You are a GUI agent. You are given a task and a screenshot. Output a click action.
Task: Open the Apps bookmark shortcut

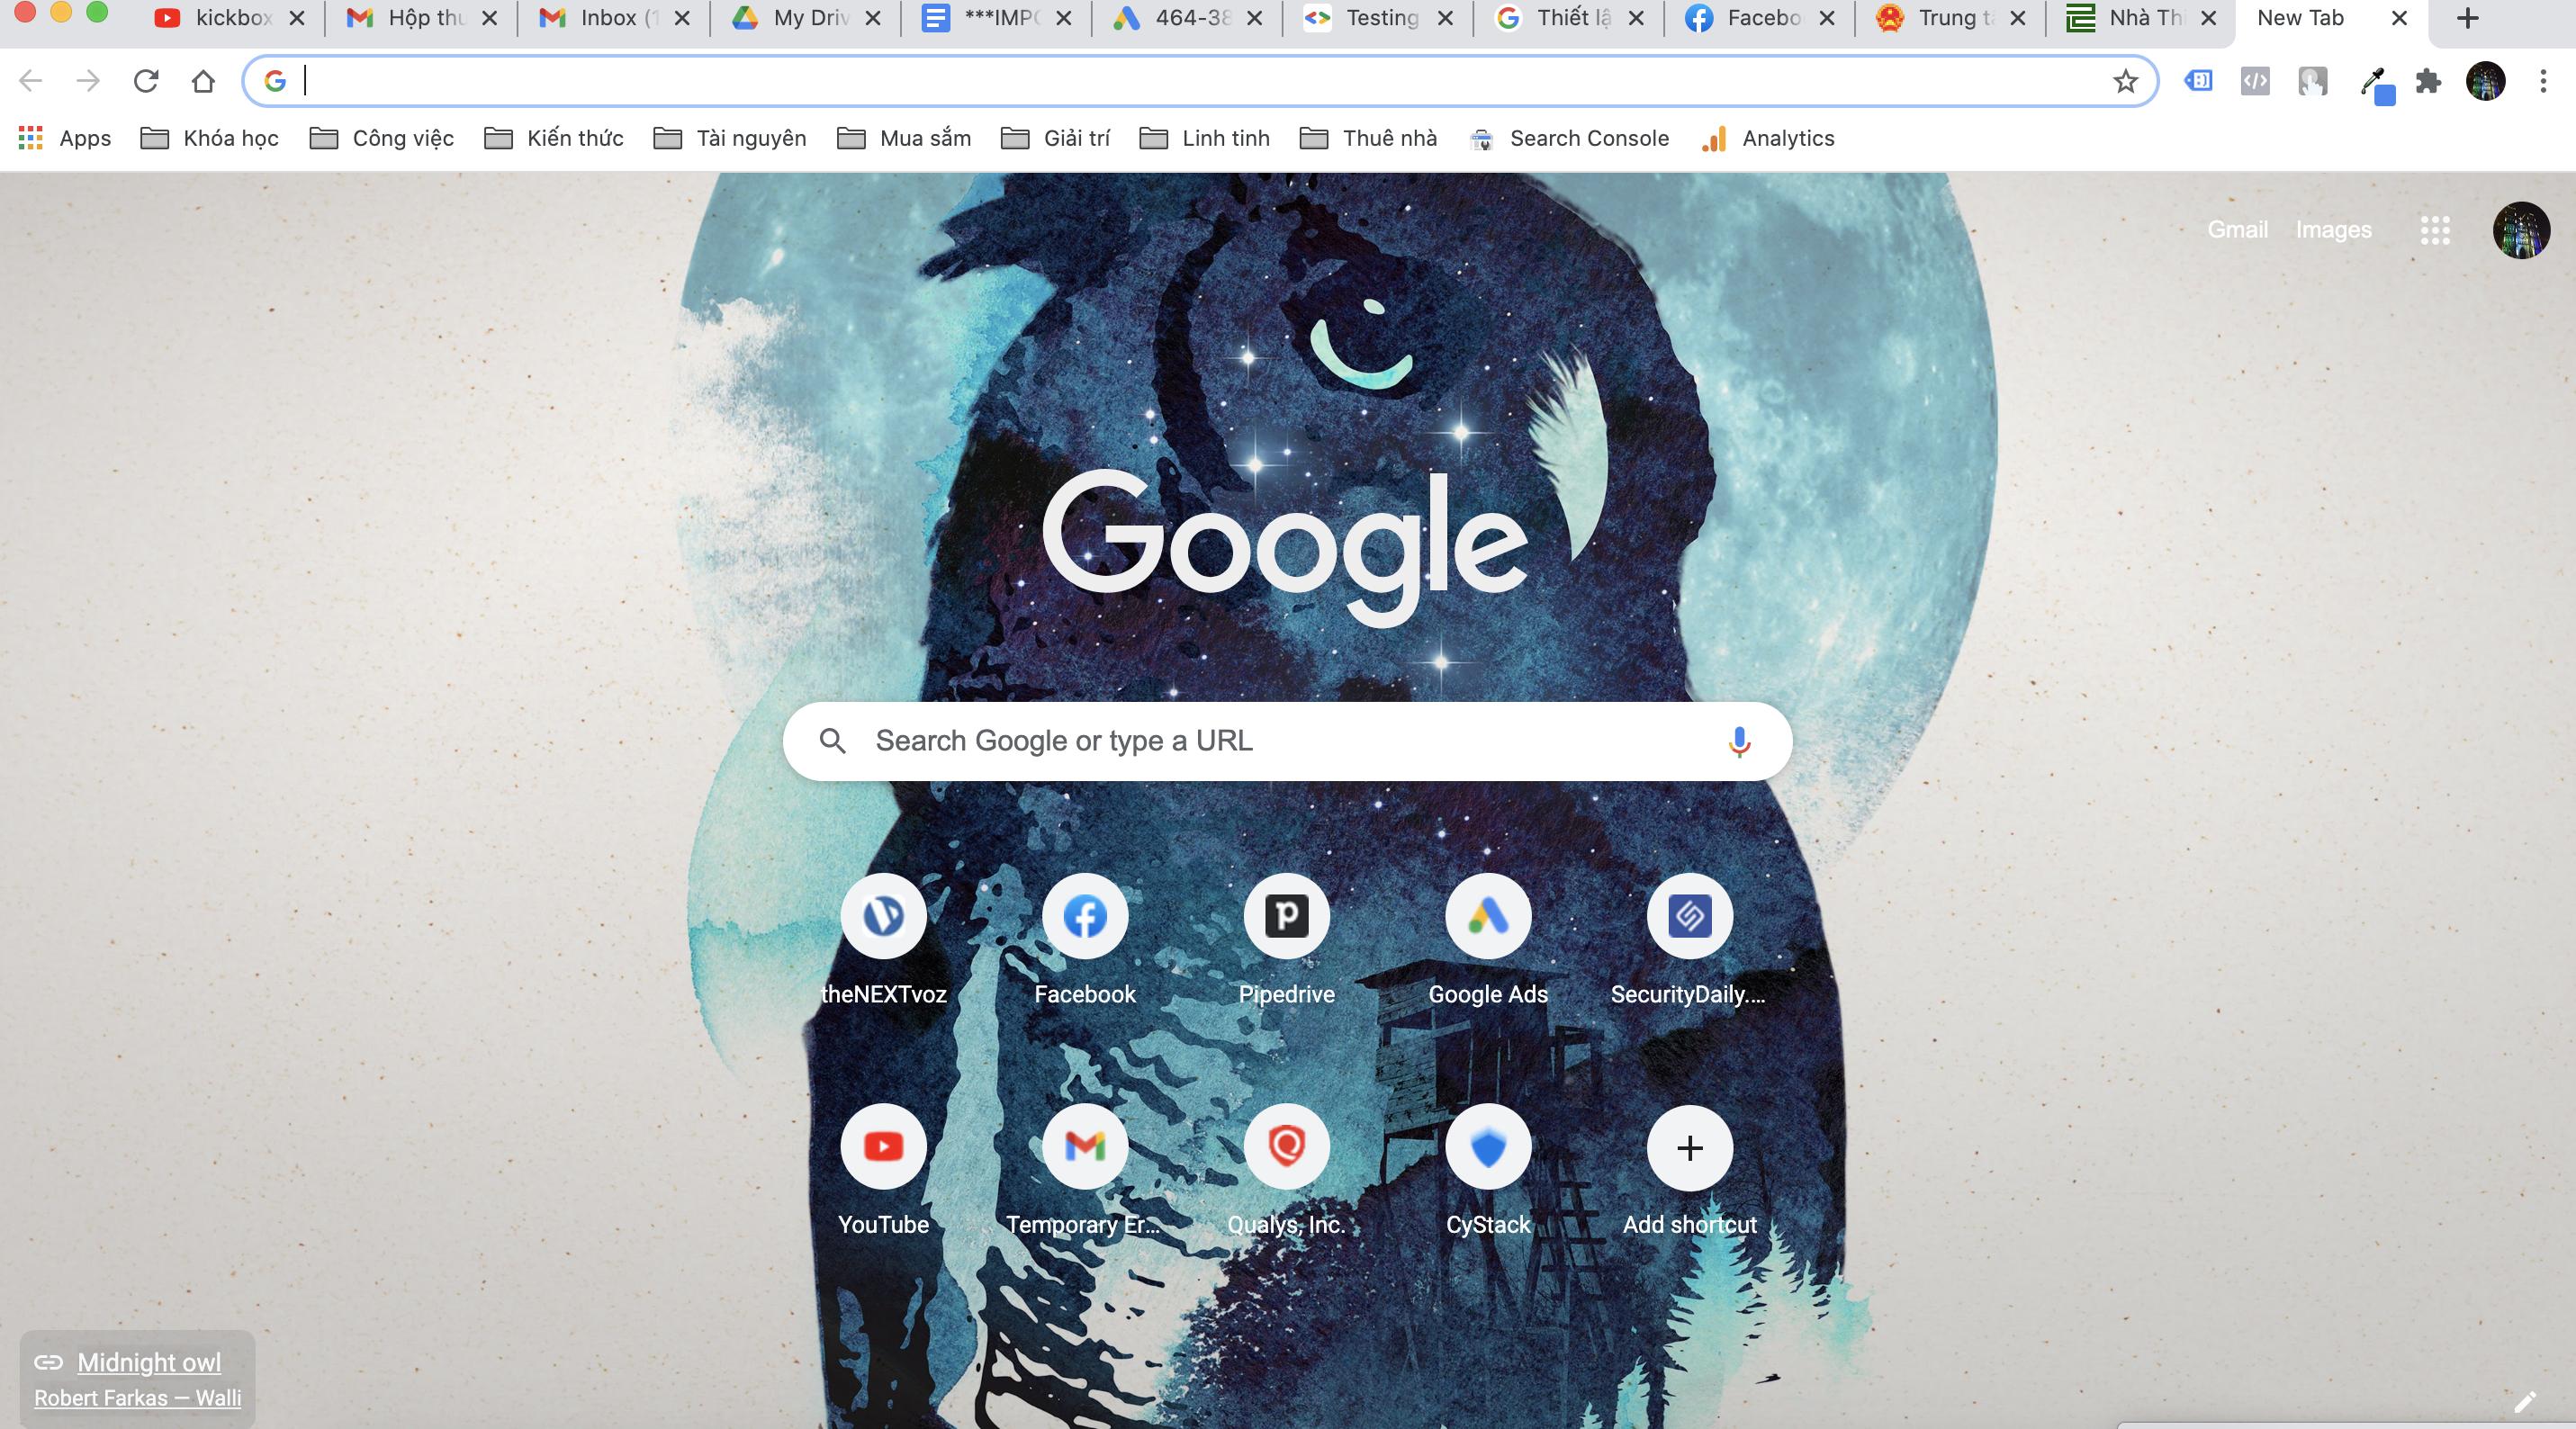pos(65,138)
